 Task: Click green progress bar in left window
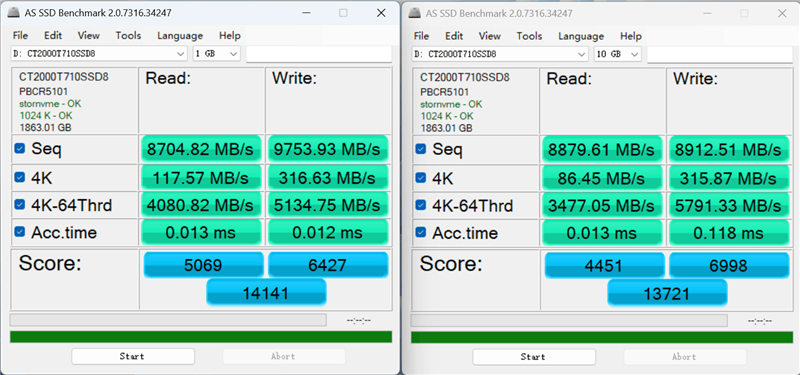click(x=201, y=337)
